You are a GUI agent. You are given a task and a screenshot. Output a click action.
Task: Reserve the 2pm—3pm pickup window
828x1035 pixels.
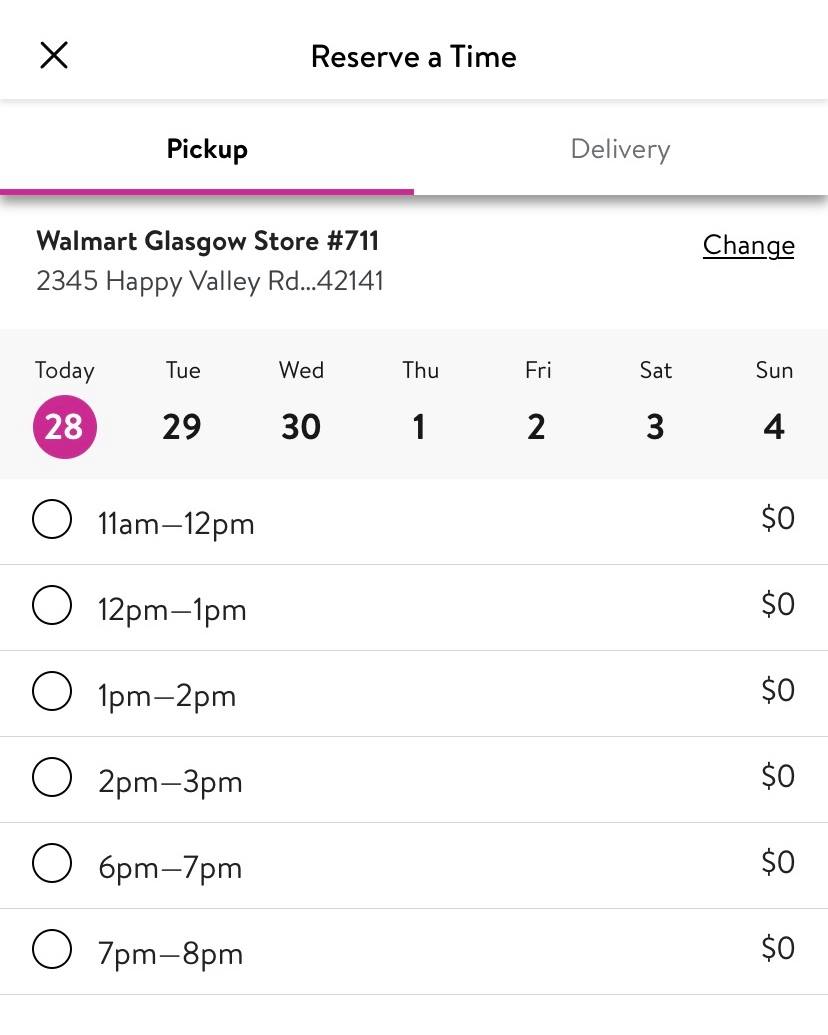(52, 778)
